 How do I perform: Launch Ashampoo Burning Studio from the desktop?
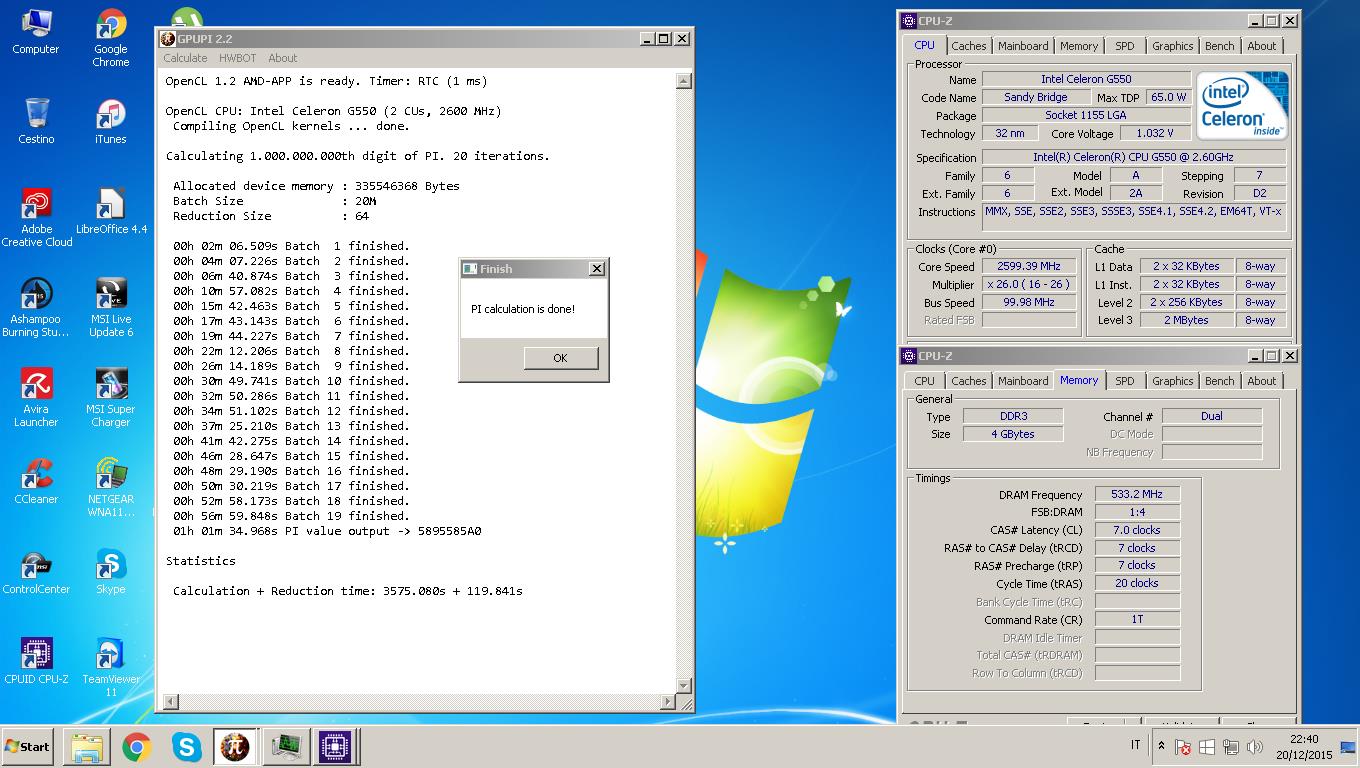pyautogui.click(x=36, y=308)
